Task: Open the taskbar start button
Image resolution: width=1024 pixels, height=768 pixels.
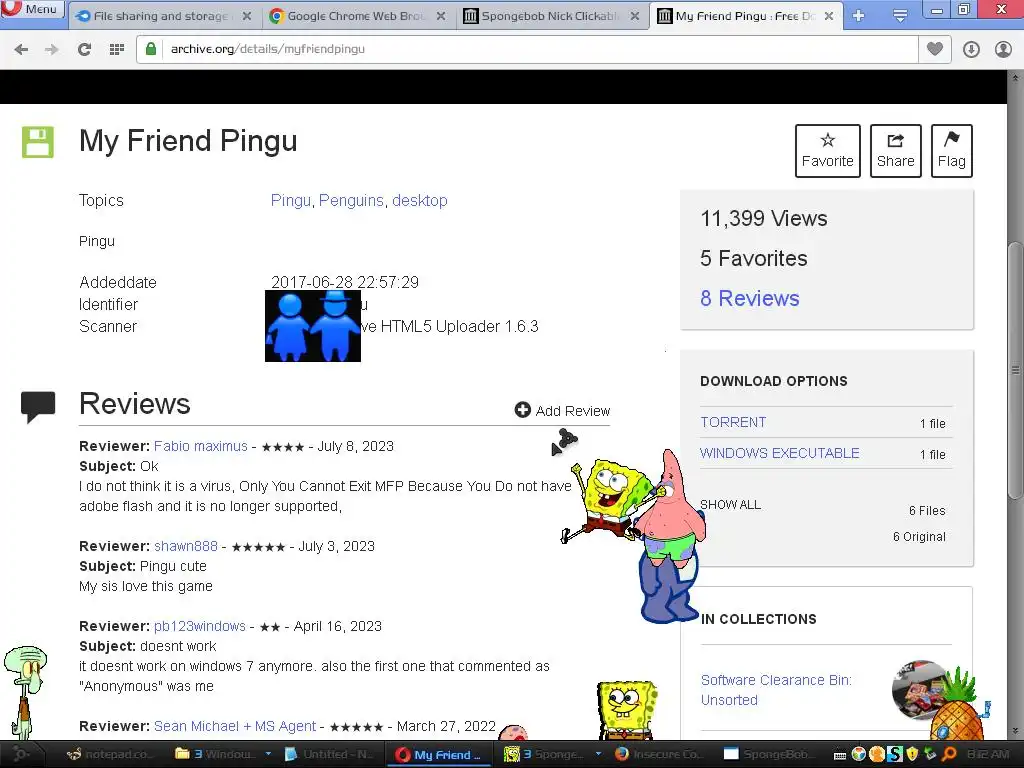Action: (x=21, y=754)
